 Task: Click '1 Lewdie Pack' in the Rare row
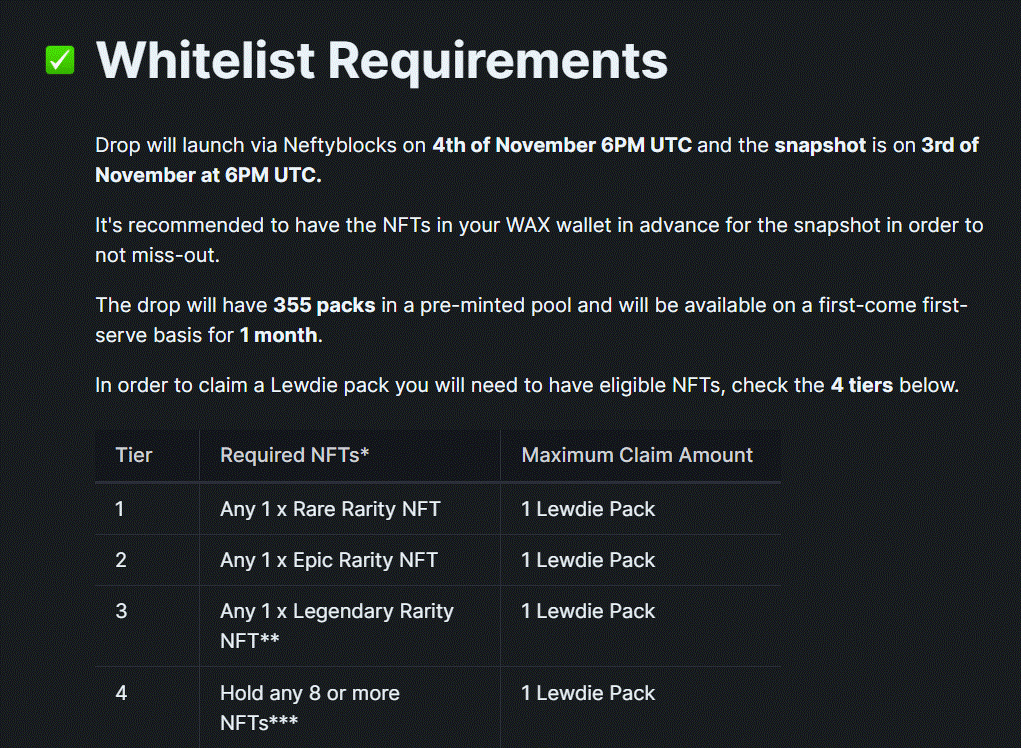pos(588,509)
